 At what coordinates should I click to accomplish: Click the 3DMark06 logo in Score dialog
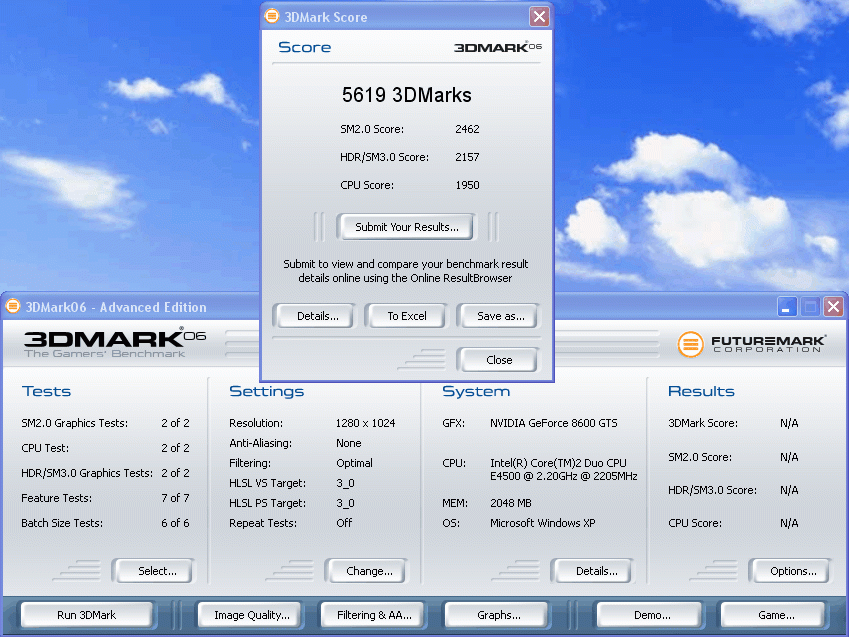pos(498,47)
